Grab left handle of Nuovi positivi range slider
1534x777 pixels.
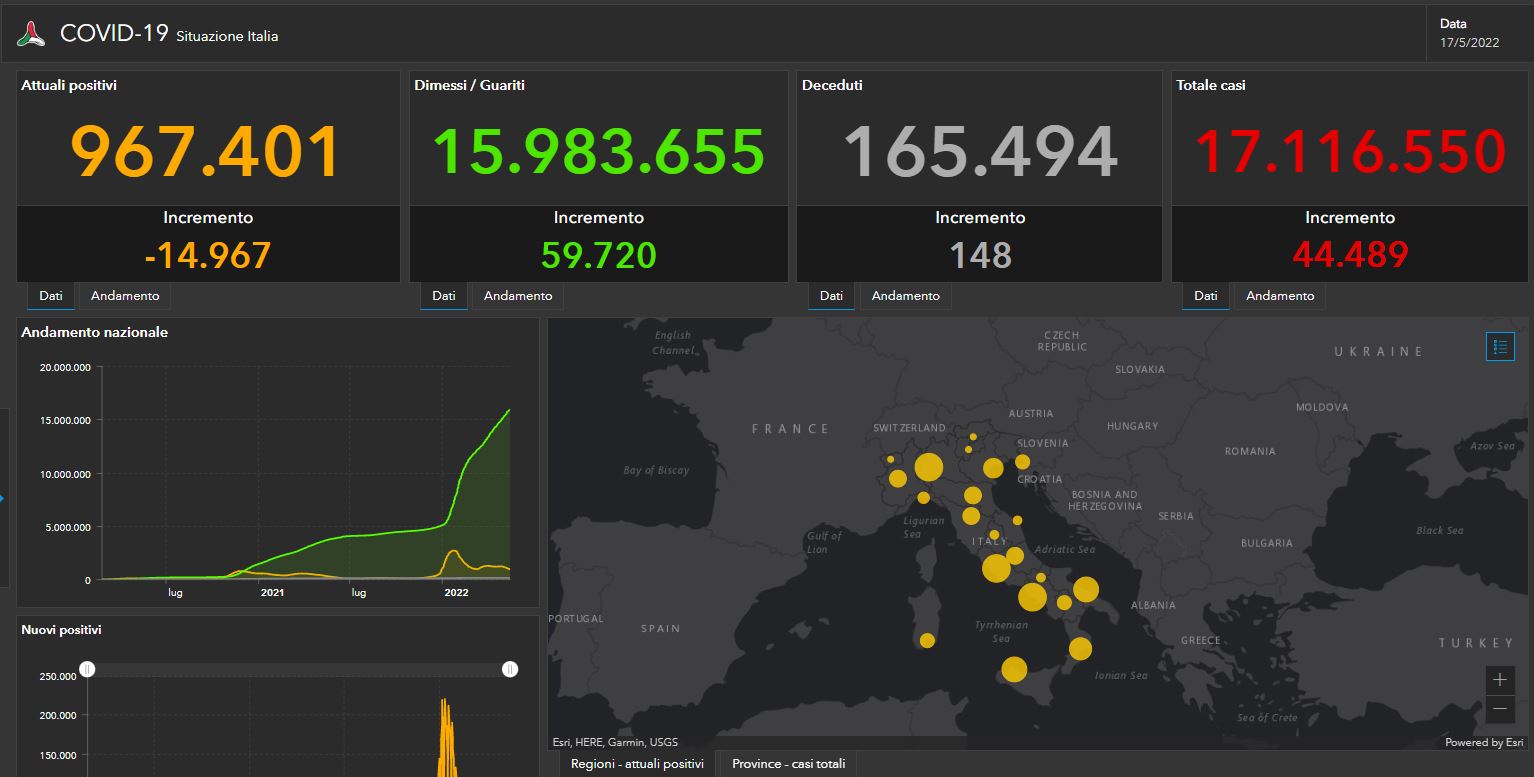87,669
